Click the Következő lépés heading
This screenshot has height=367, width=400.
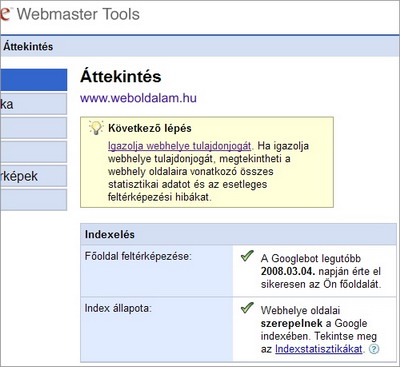(150, 128)
